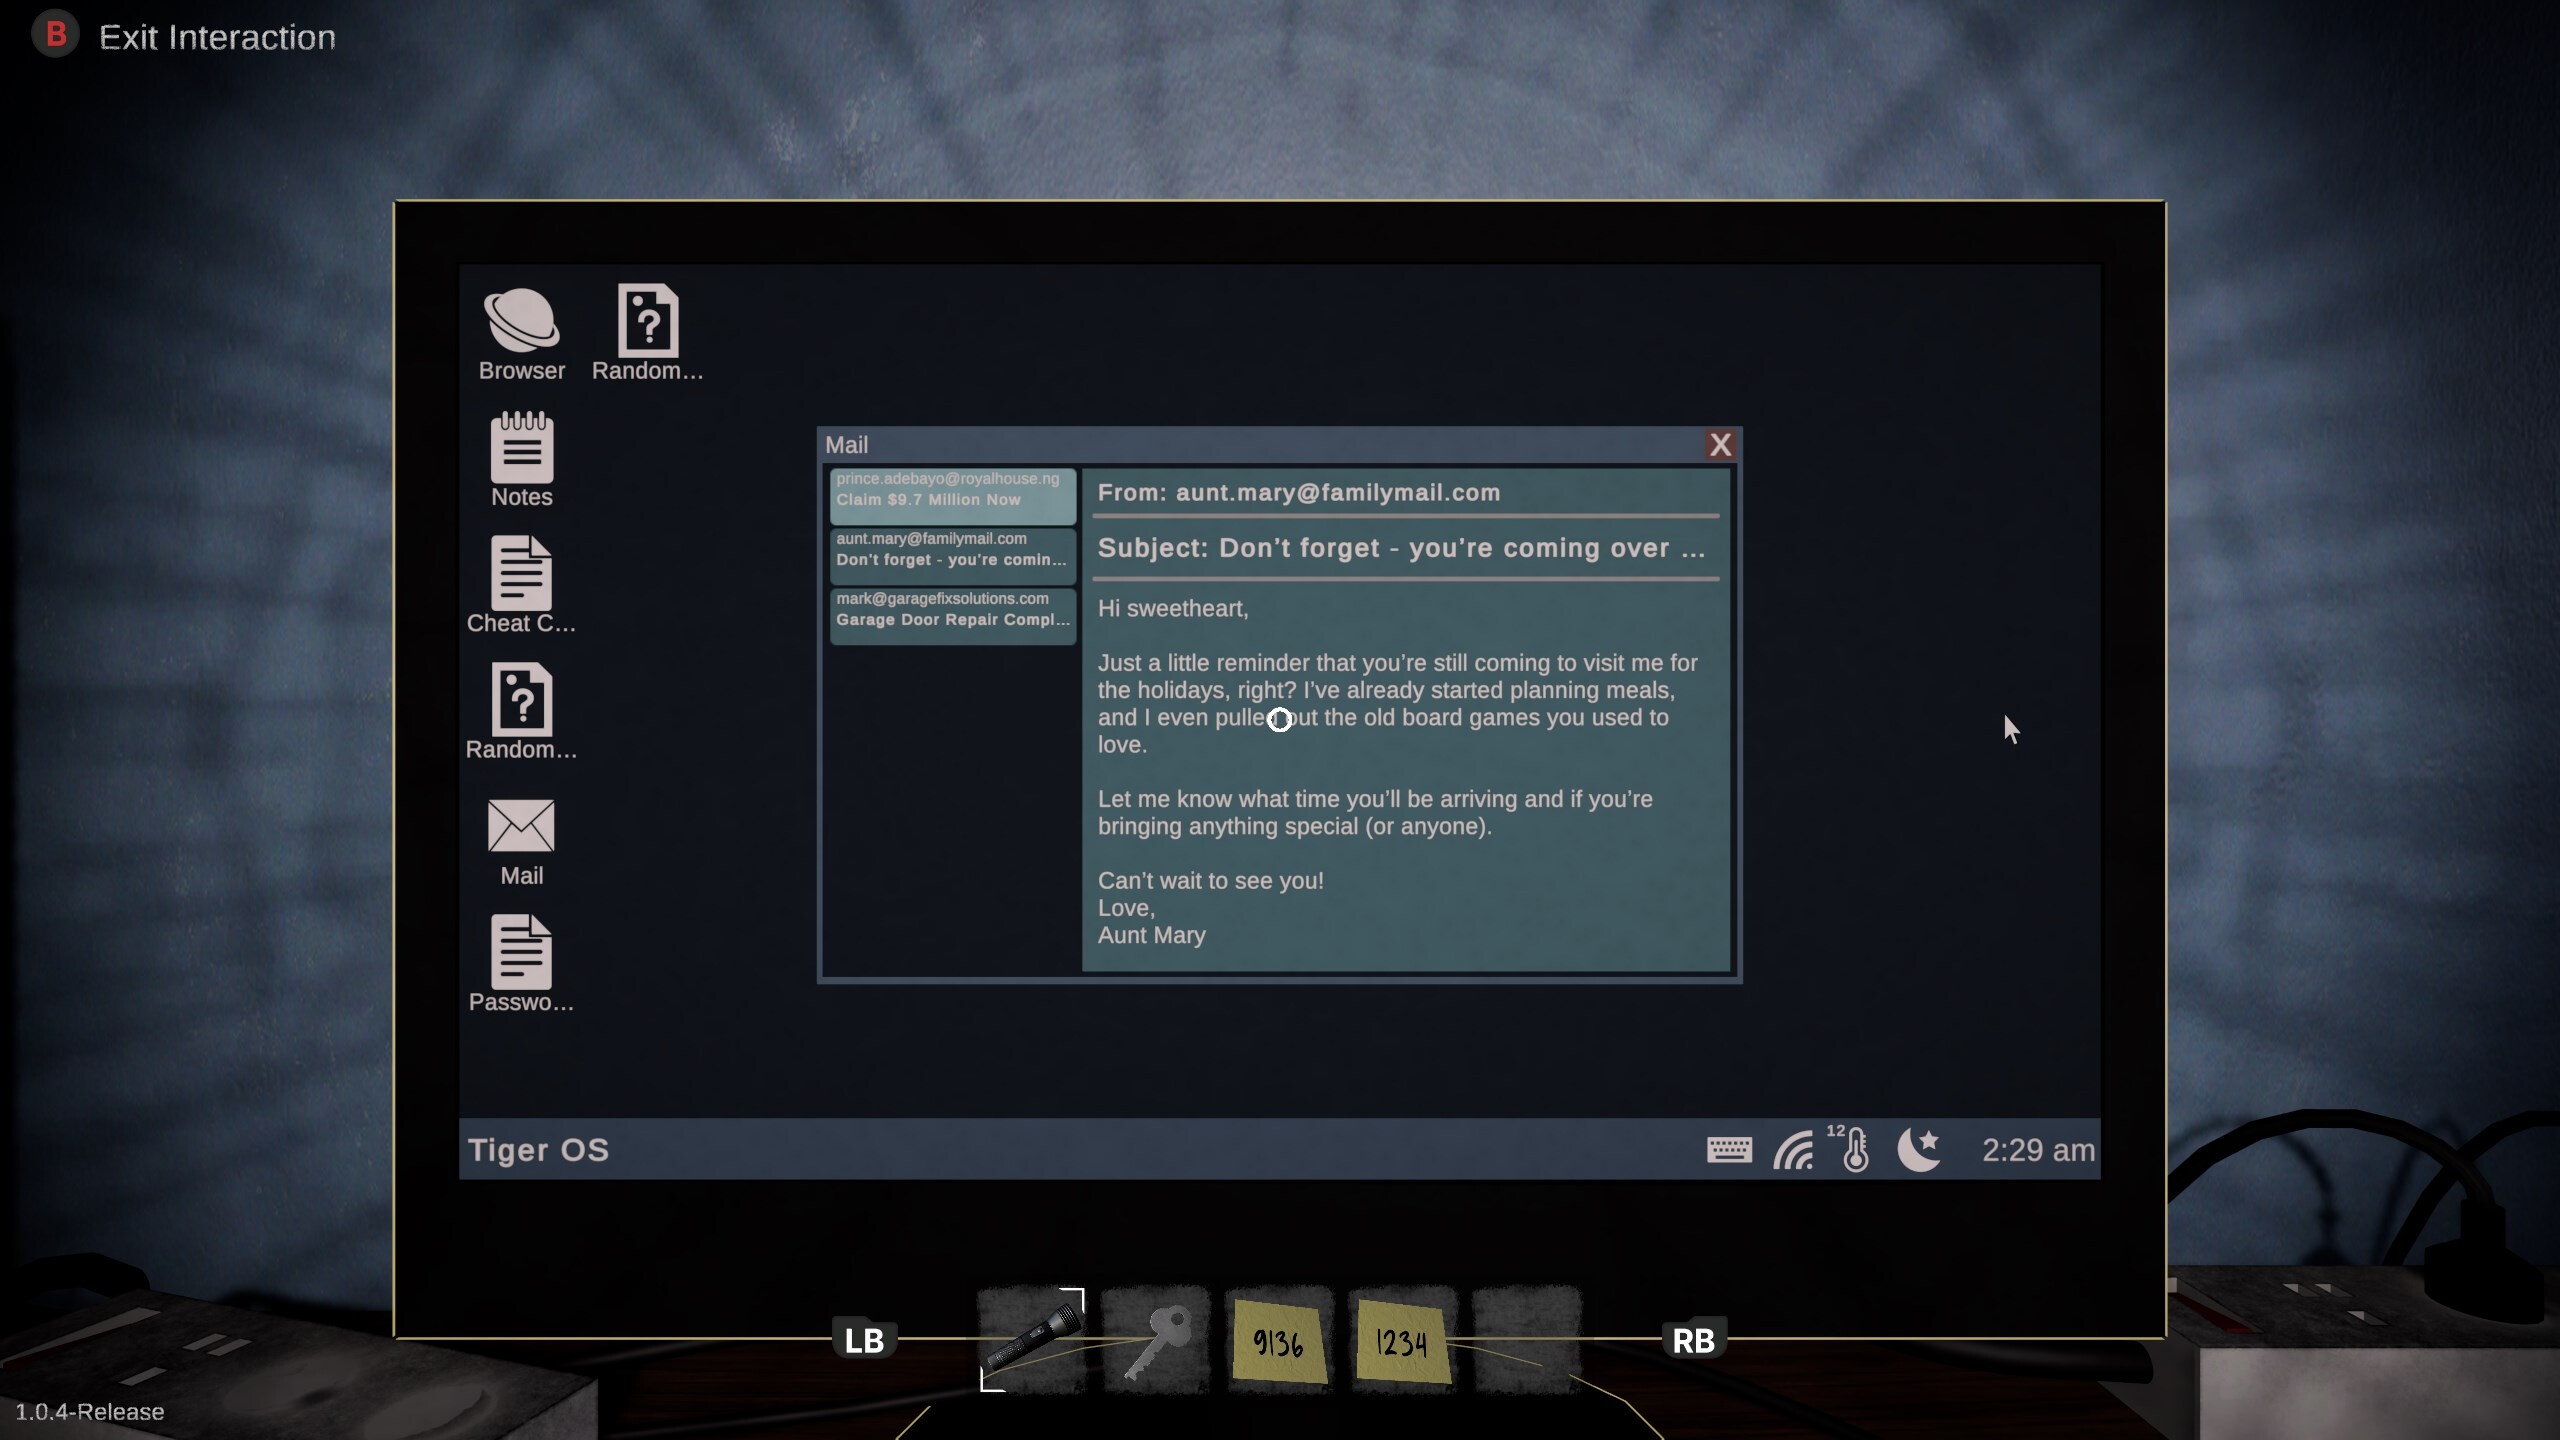The width and height of the screenshot is (2560, 1440).
Task: Toggle the keyboard indicator in the system tray
Action: pos(1731,1151)
